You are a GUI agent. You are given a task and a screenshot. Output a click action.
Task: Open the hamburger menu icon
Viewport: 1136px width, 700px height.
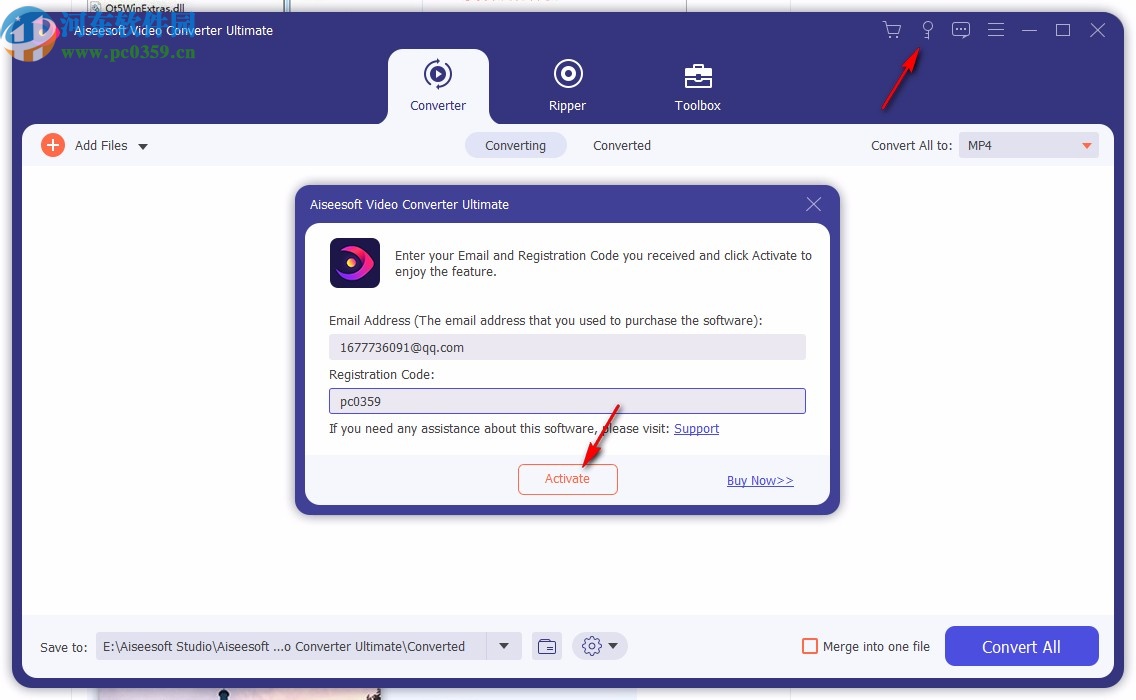click(996, 30)
